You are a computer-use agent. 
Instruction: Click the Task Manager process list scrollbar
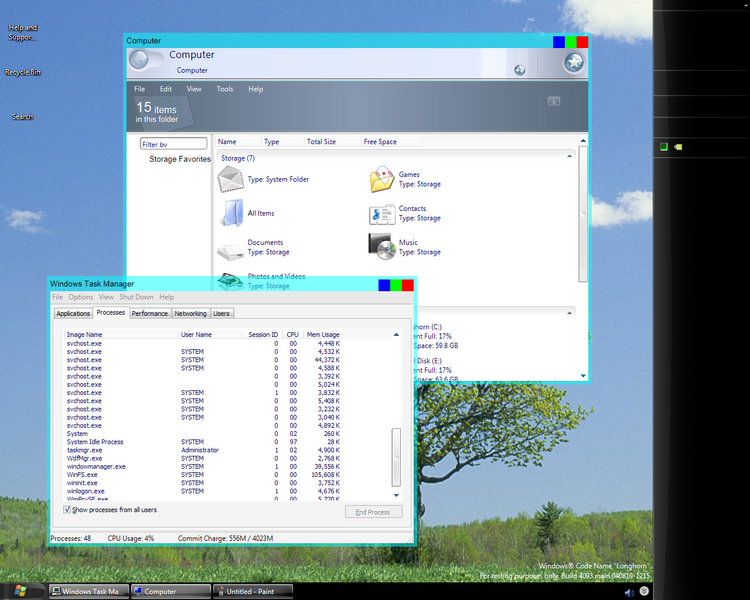(x=396, y=455)
